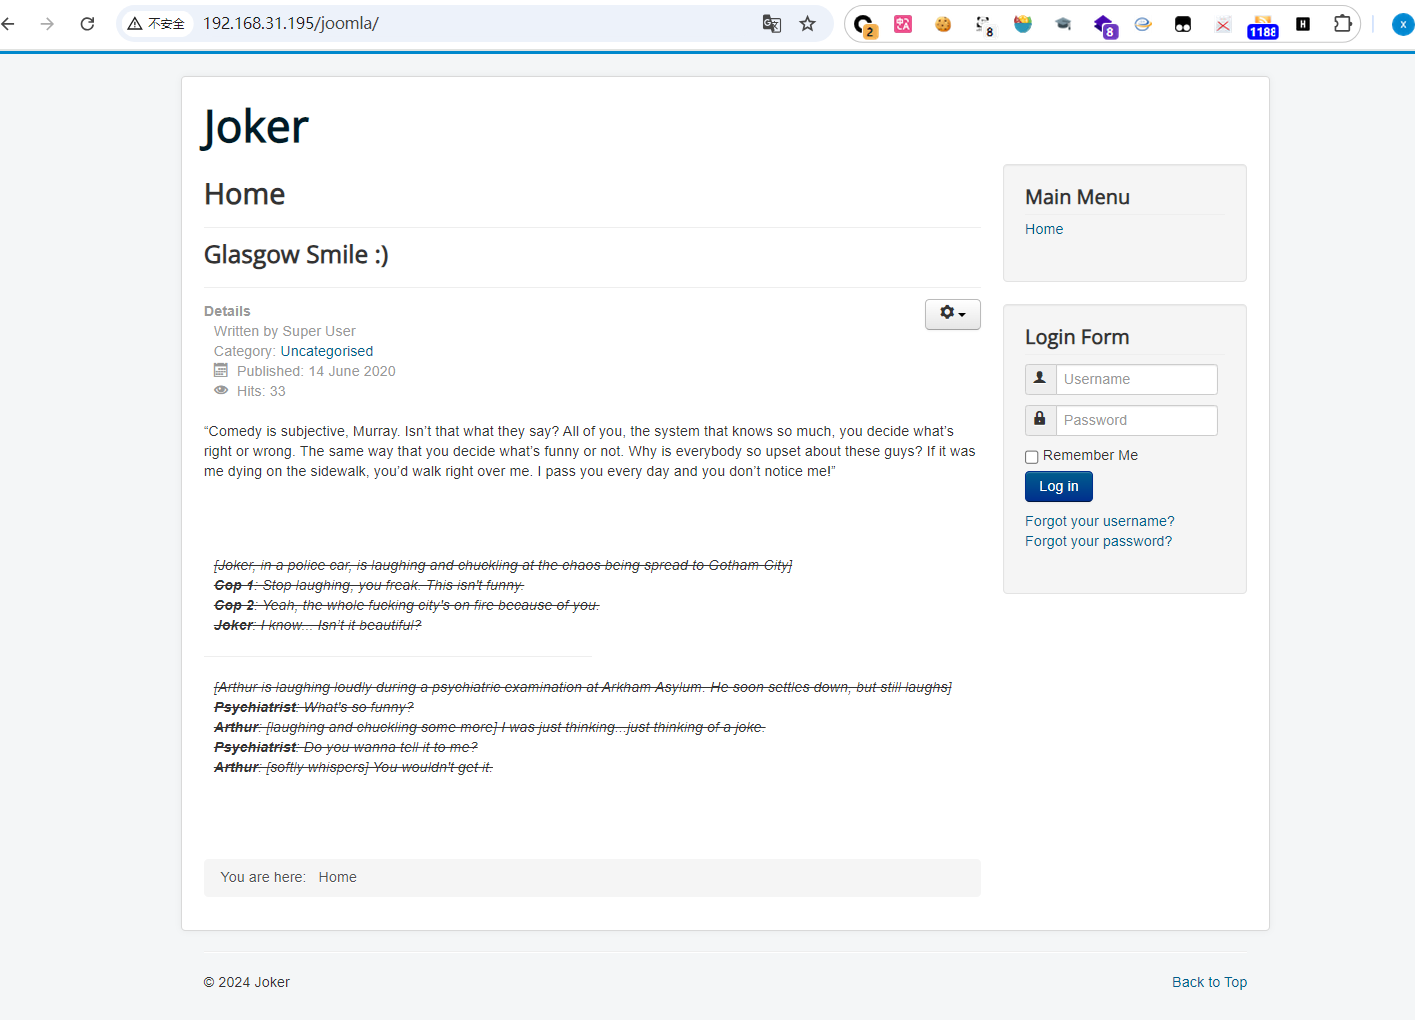Open the Tampermonkey extension
Viewport: 1415px width, 1020px height.
point(1183,24)
